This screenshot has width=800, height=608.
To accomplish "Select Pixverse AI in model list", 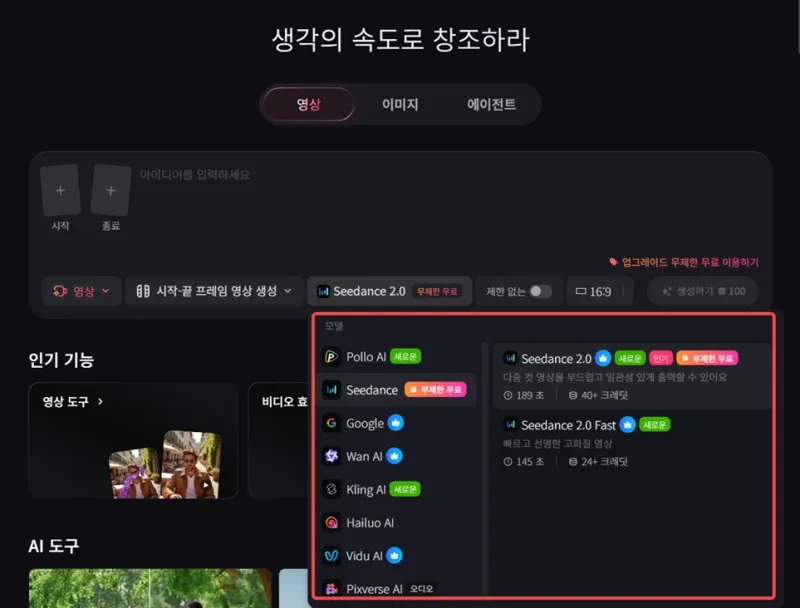I will coord(396,589).
